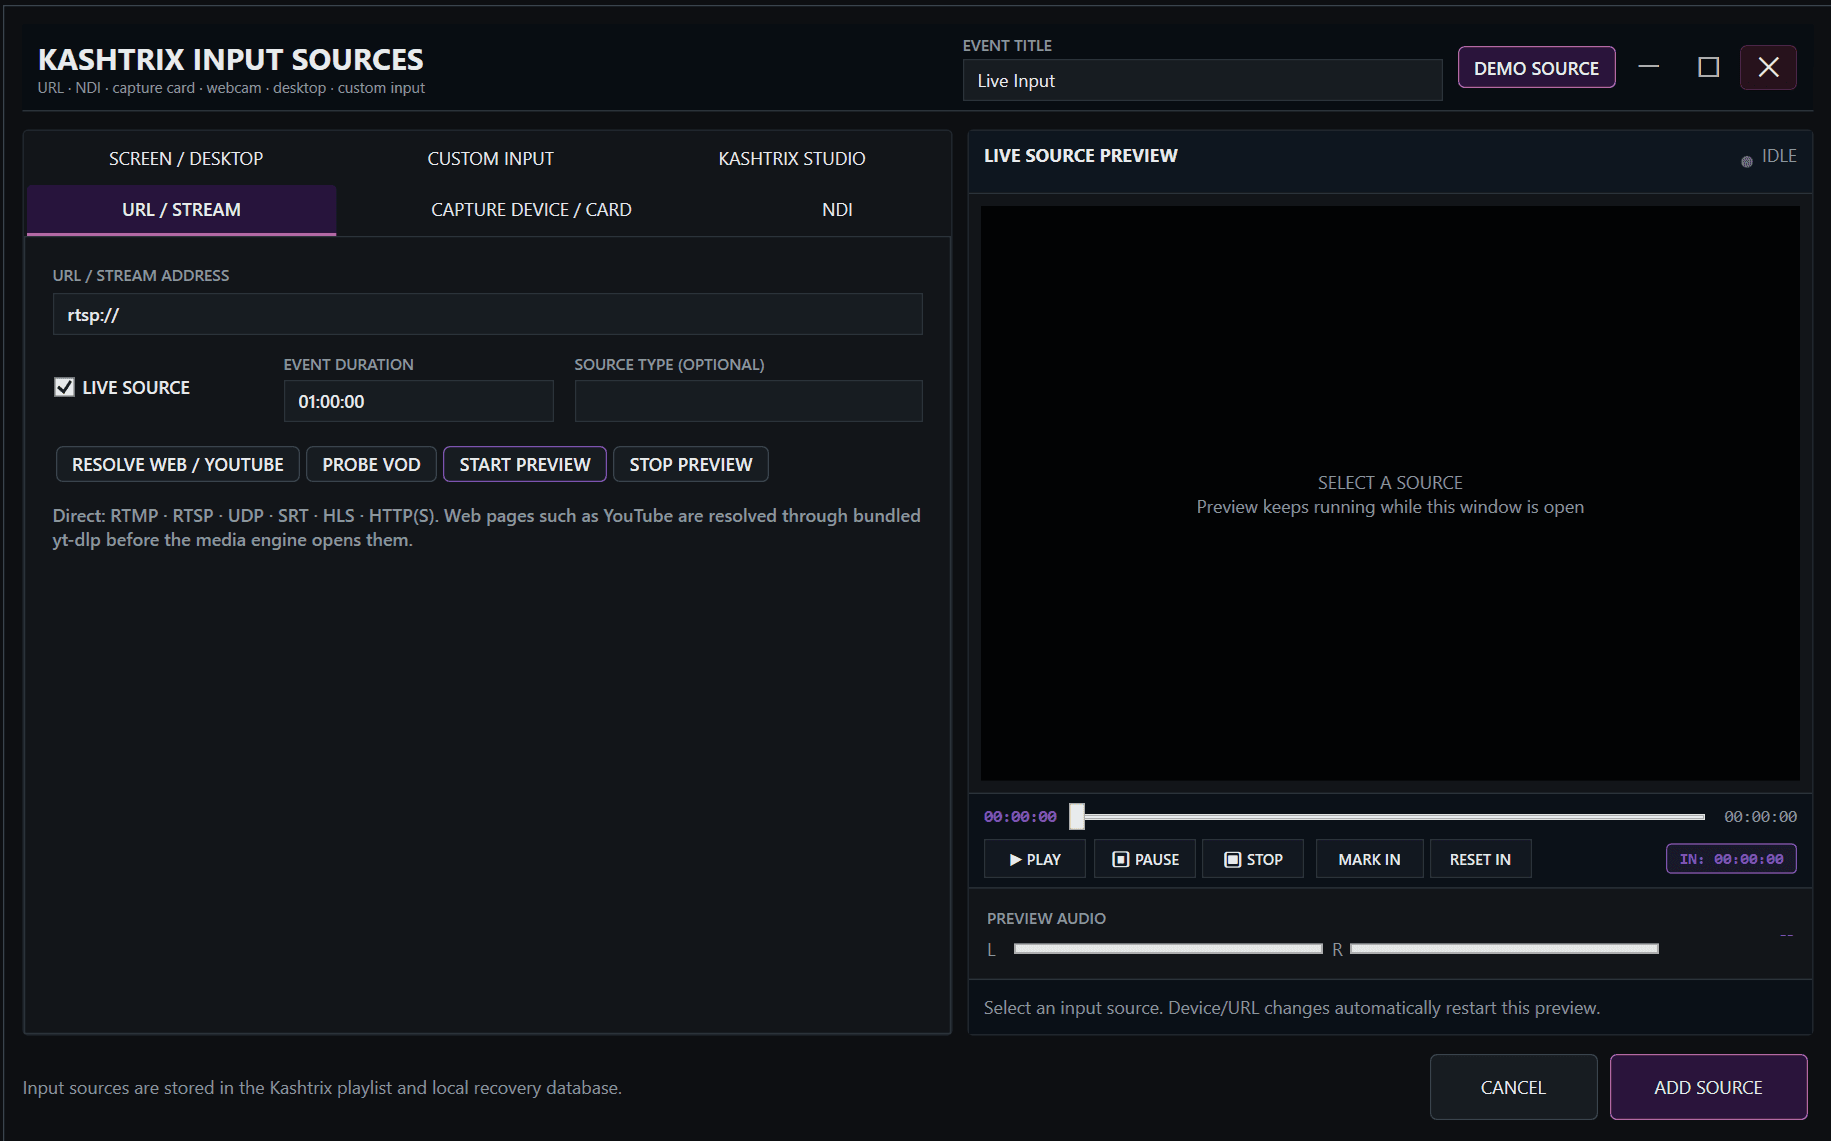This screenshot has height=1141, width=1831.
Task: Maximize the Kashtrix Input Sources window
Action: click(1709, 67)
